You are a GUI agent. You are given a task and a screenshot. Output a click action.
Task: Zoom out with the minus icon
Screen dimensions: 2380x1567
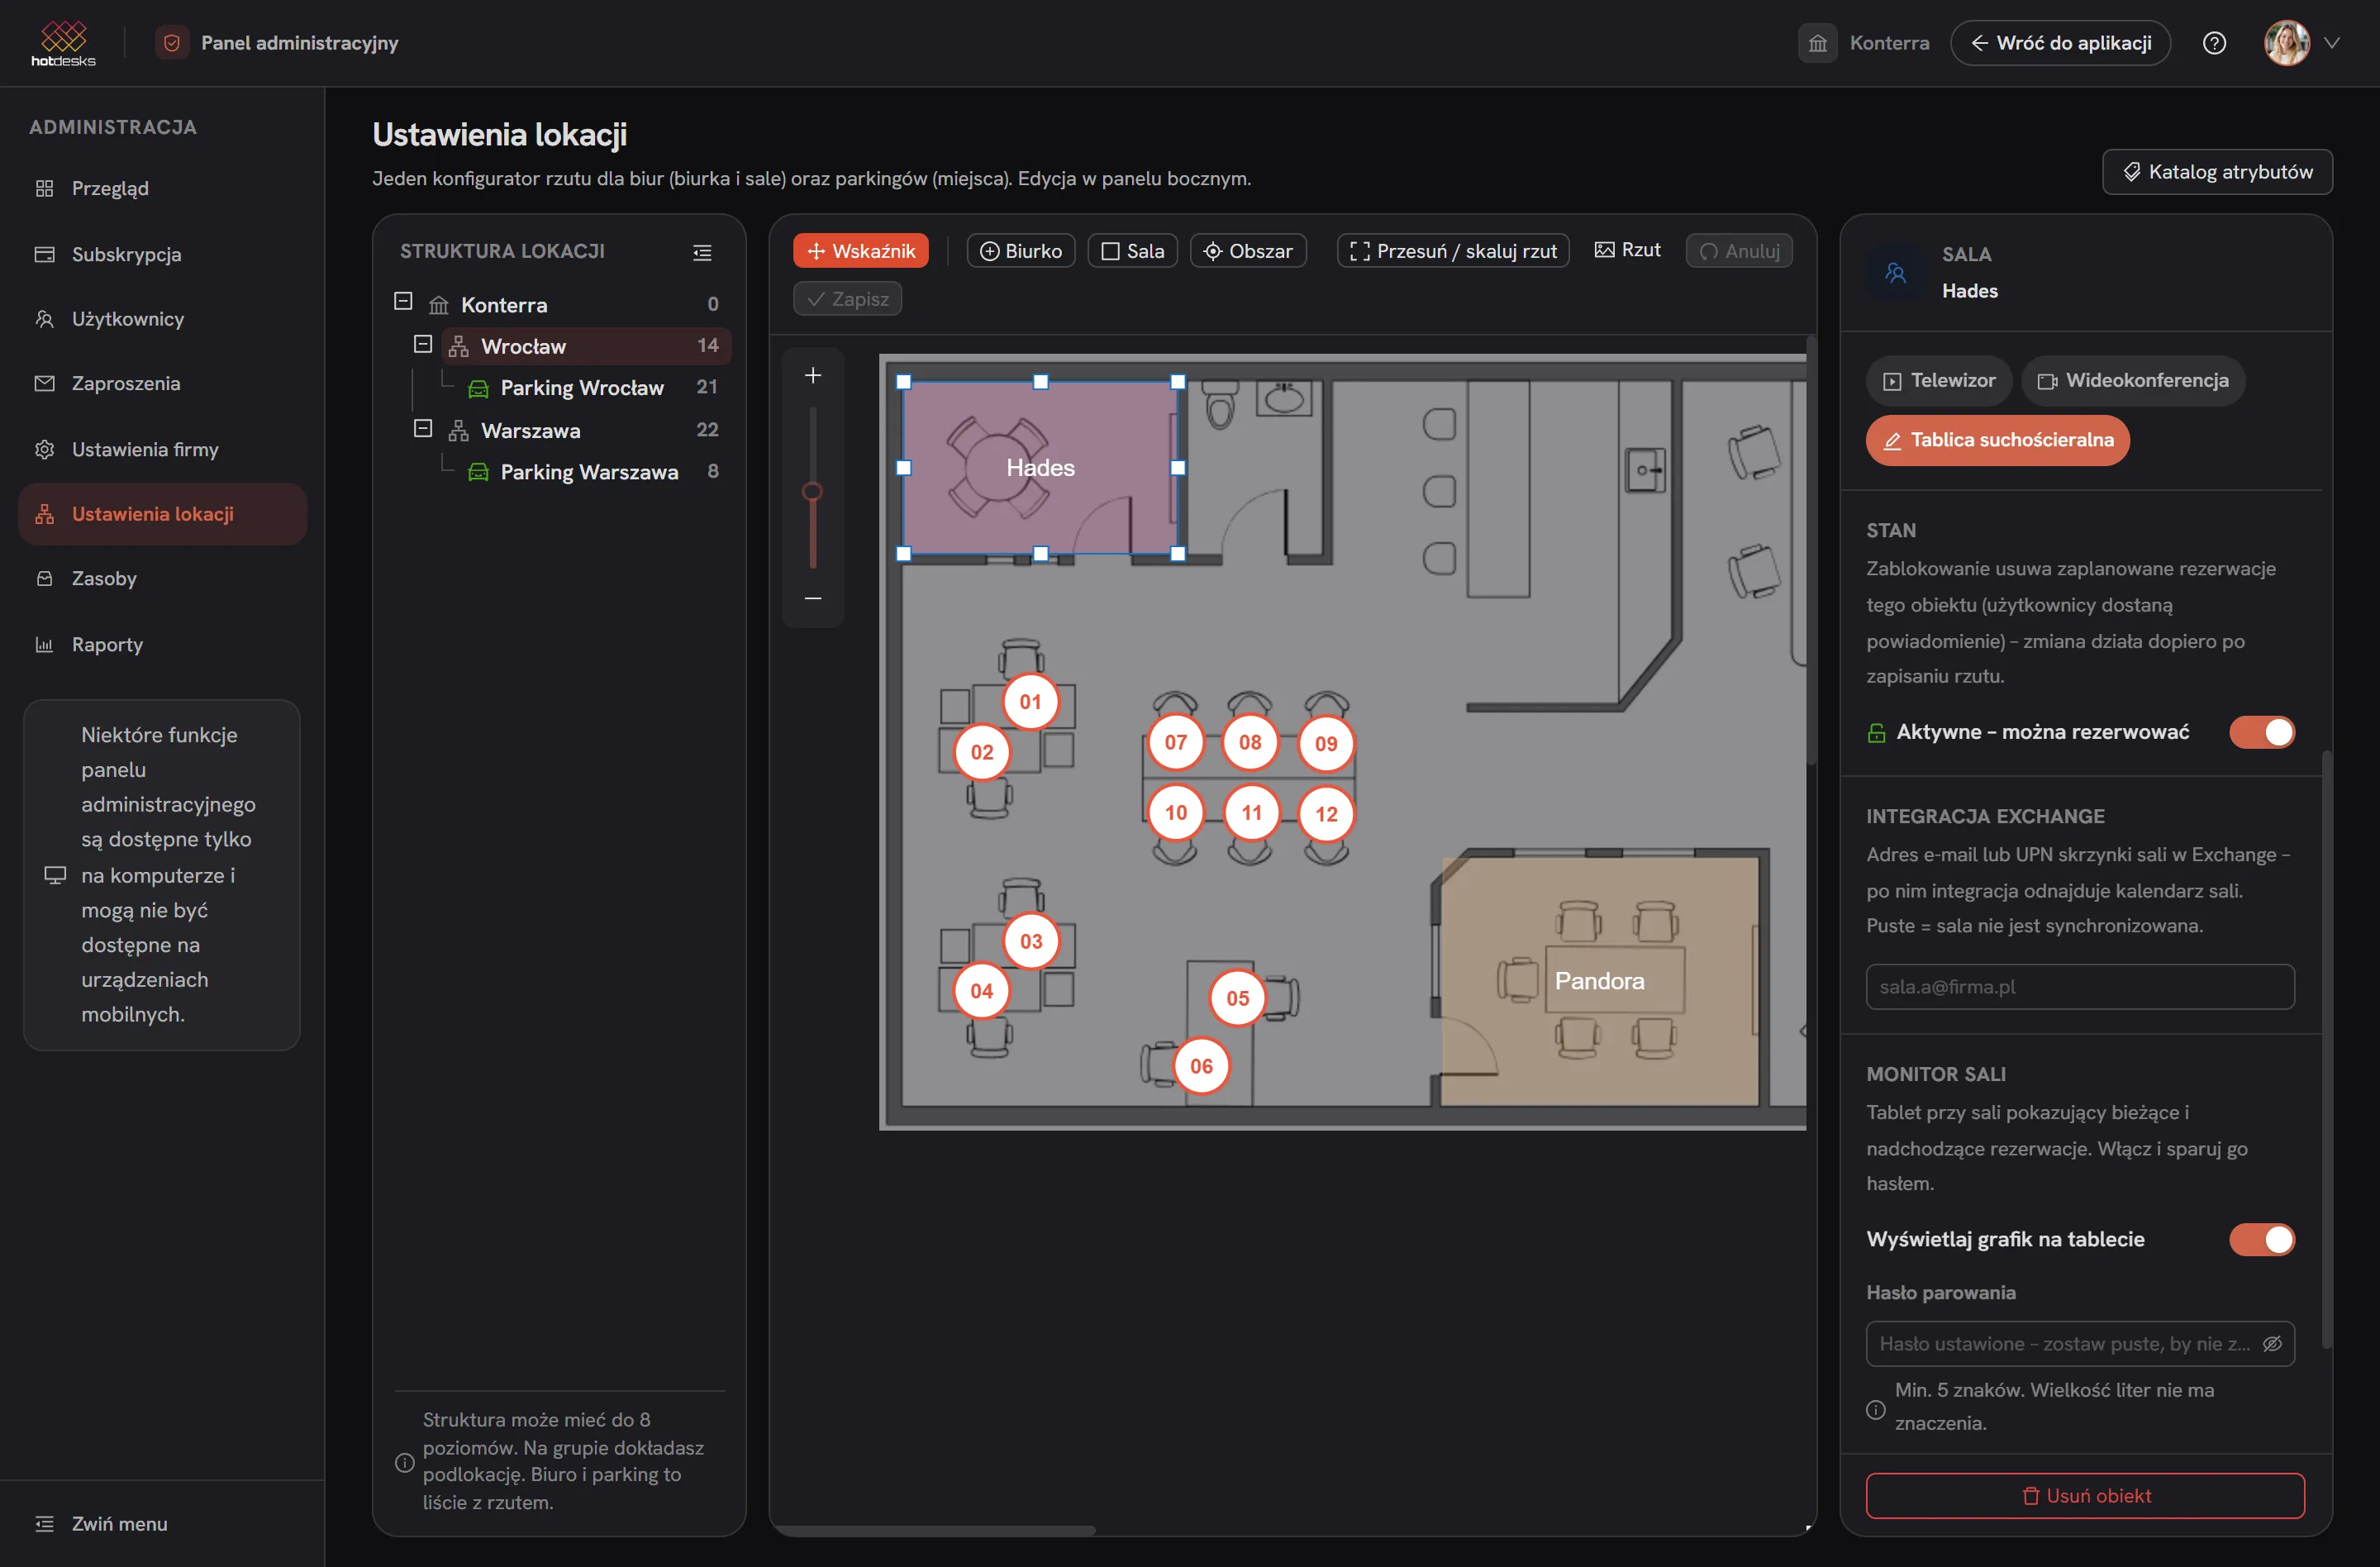[813, 598]
